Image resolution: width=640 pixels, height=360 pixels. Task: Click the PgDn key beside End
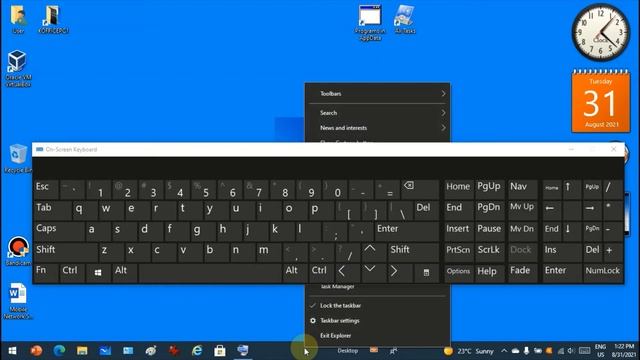[x=489, y=210]
